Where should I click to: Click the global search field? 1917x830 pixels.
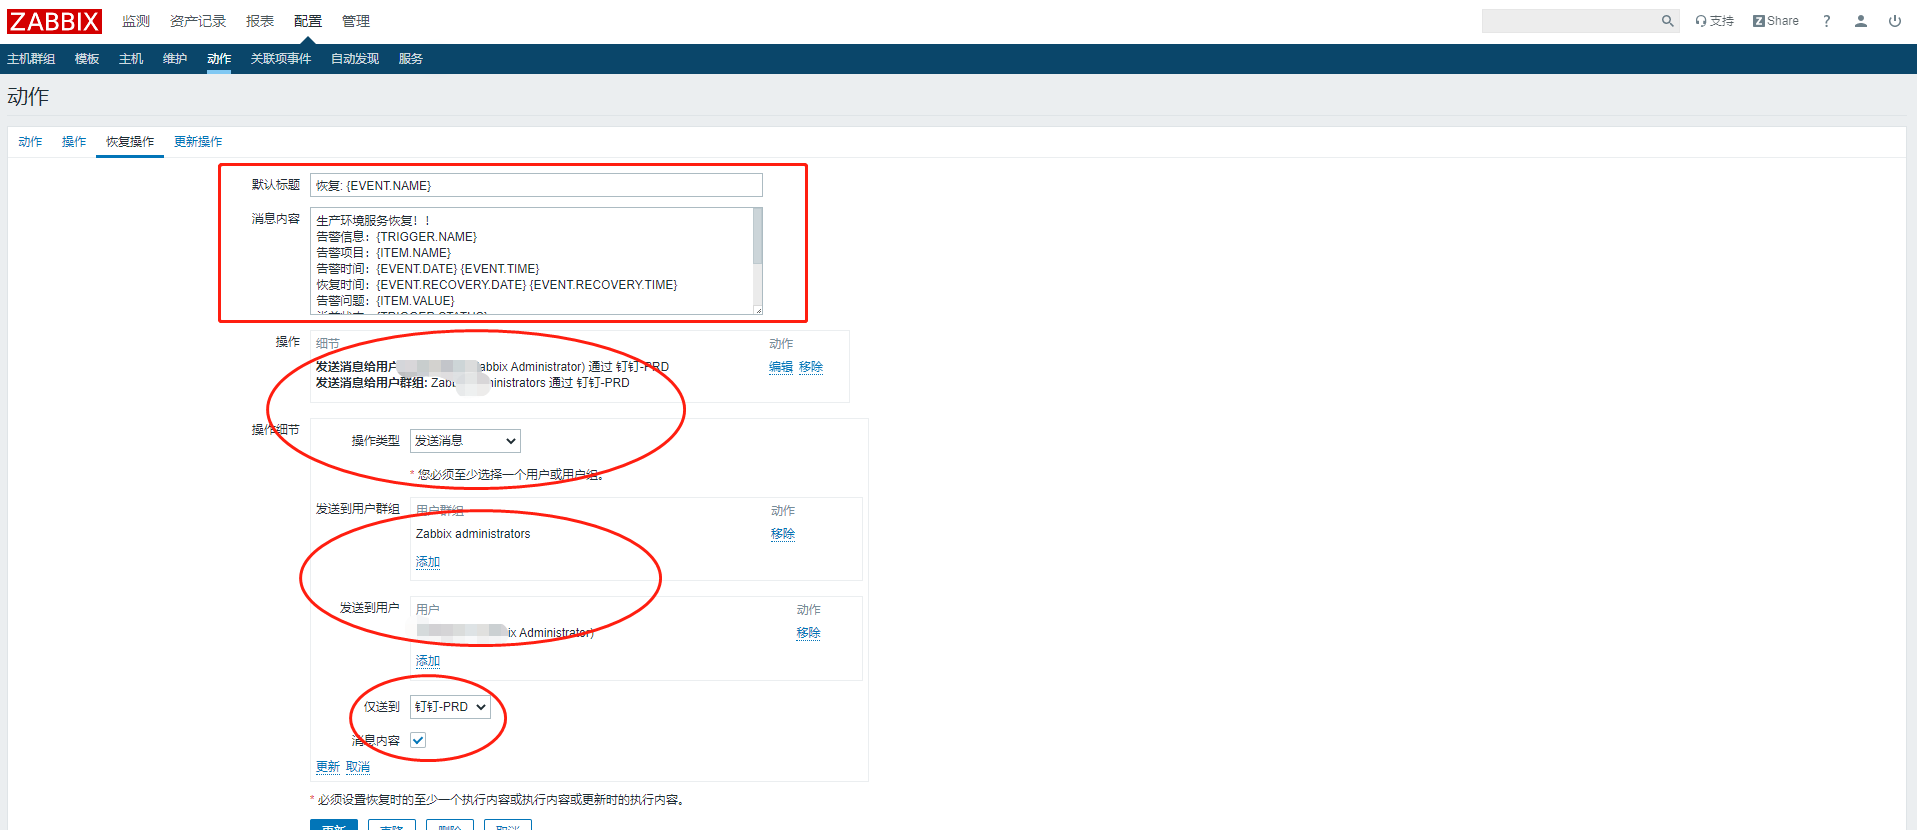click(1570, 21)
